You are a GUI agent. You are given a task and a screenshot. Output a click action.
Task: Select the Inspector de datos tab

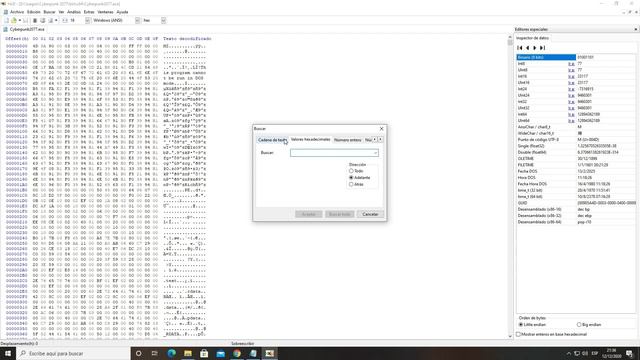click(533, 38)
